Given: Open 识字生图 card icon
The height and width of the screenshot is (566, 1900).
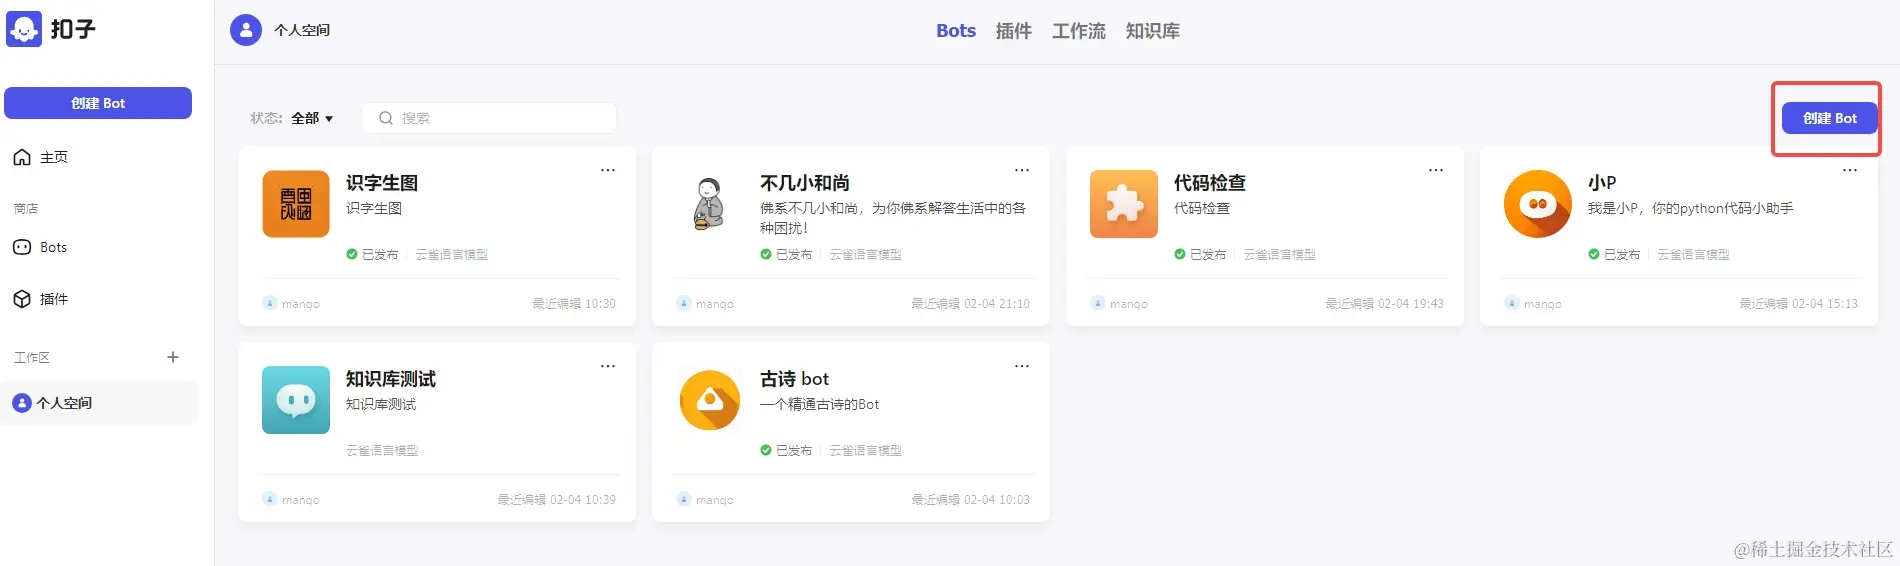Looking at the screenshot, I should pyautogui.click(x=296, y=204).
